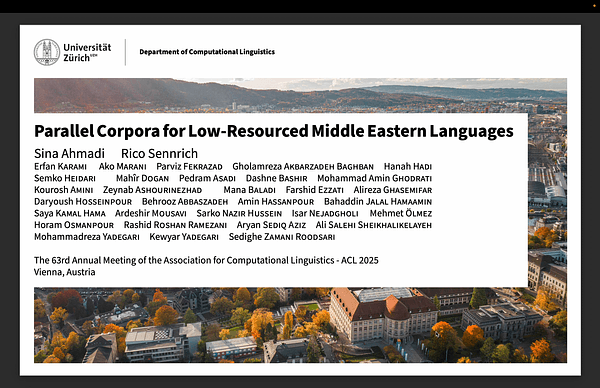The image size is (600, 388).
Task: Click the name "Semko Heidari"
Action: 65,178
